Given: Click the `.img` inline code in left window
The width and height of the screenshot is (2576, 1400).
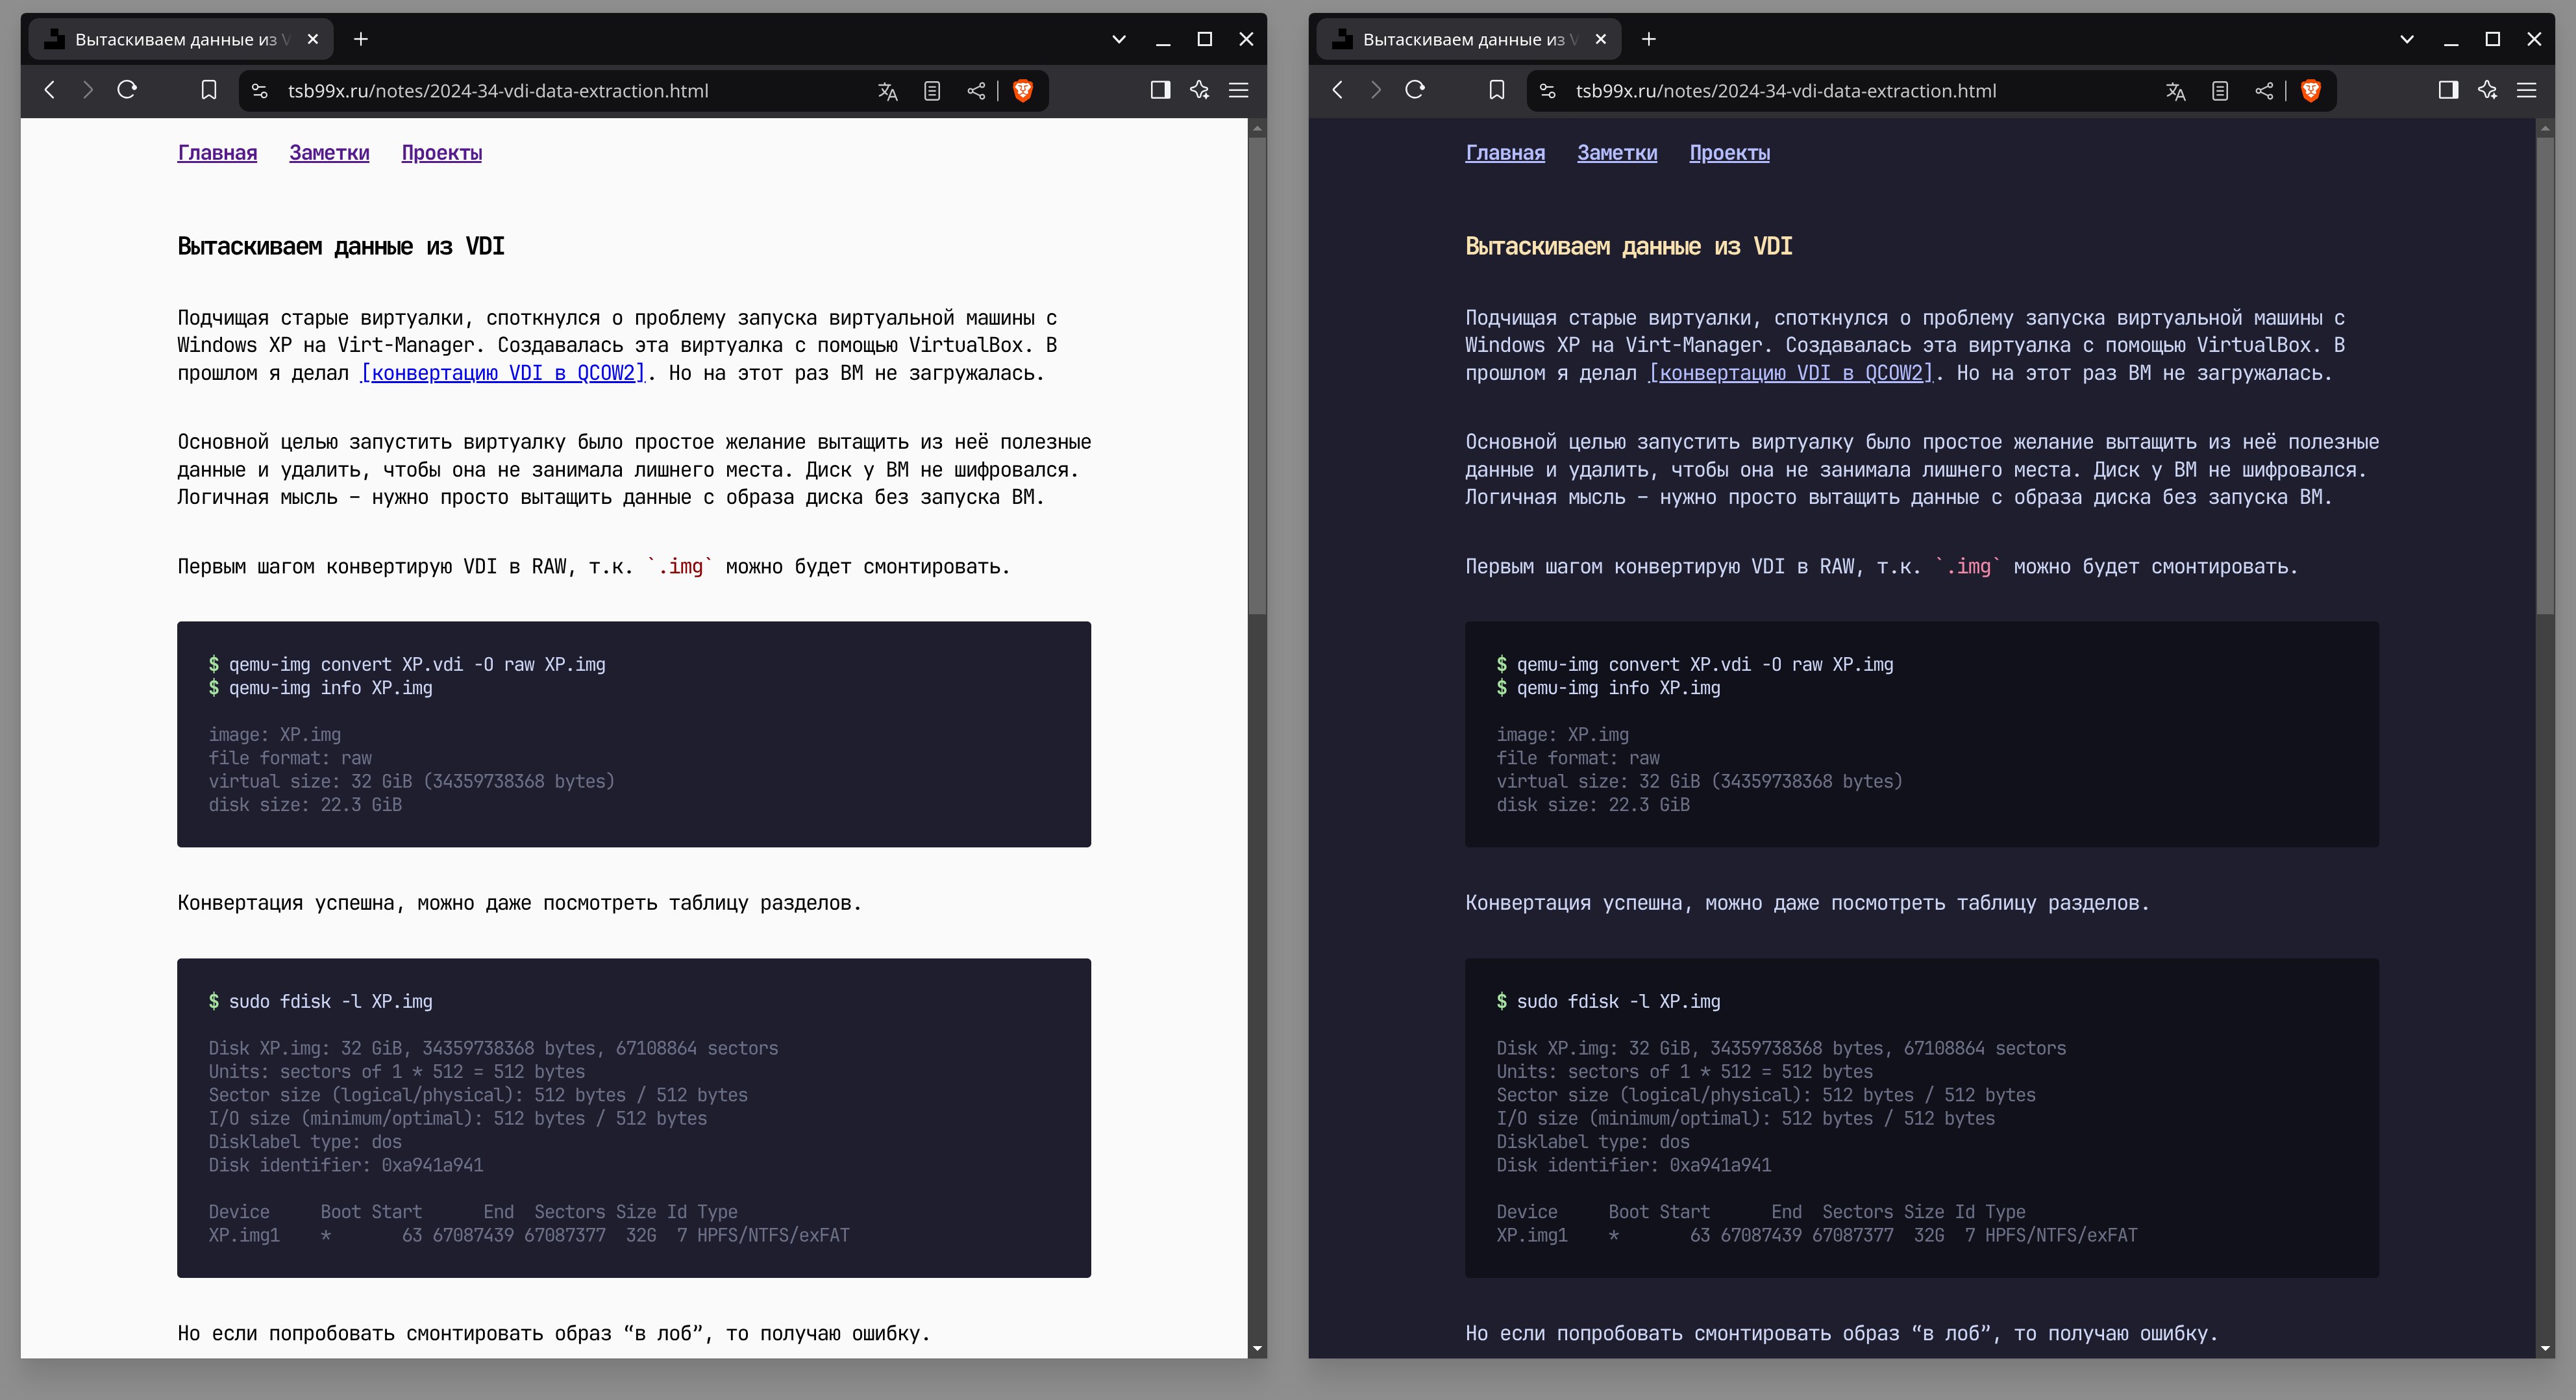Looking at the screenshot, I should pyautogui.click(x=680, y=567).
